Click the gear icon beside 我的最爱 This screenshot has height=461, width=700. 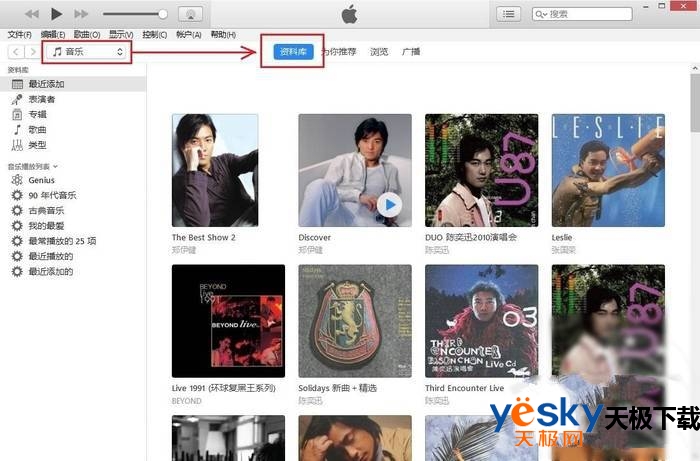click(x=17, y=225)
